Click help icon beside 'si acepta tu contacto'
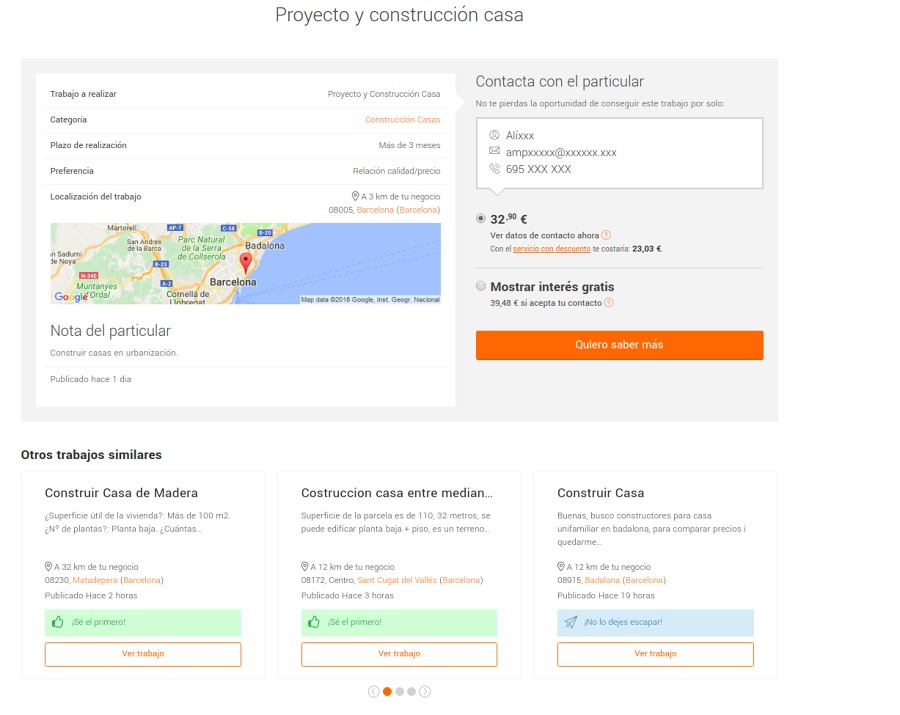This screenshot has height=715, width=900. pyautogui.click(x=609, y=303)
